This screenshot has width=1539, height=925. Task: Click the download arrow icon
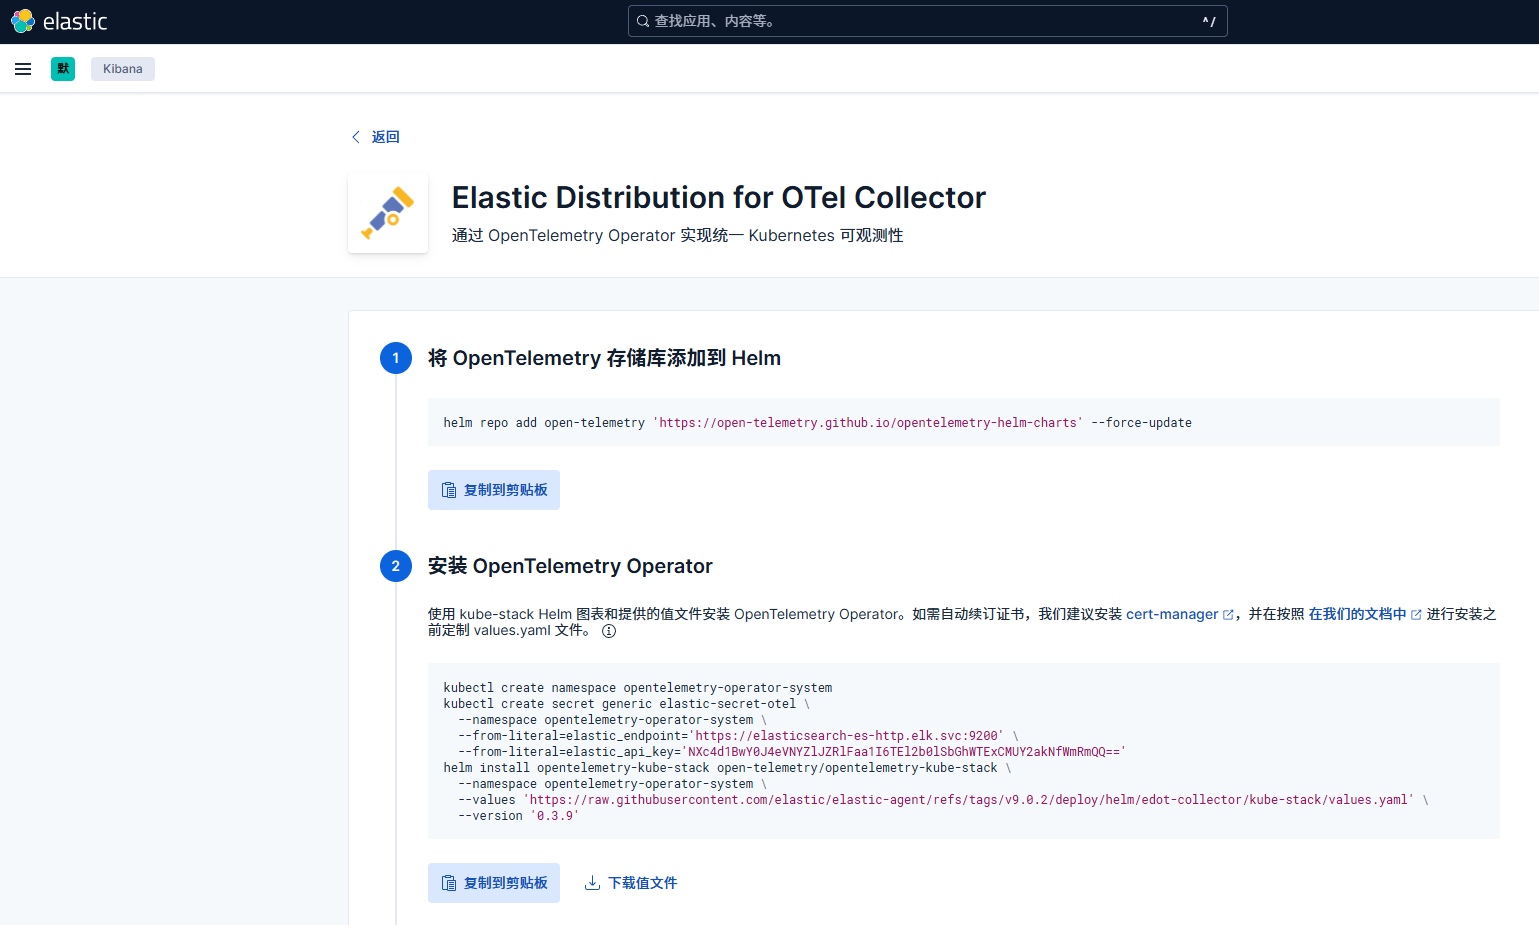592,883
